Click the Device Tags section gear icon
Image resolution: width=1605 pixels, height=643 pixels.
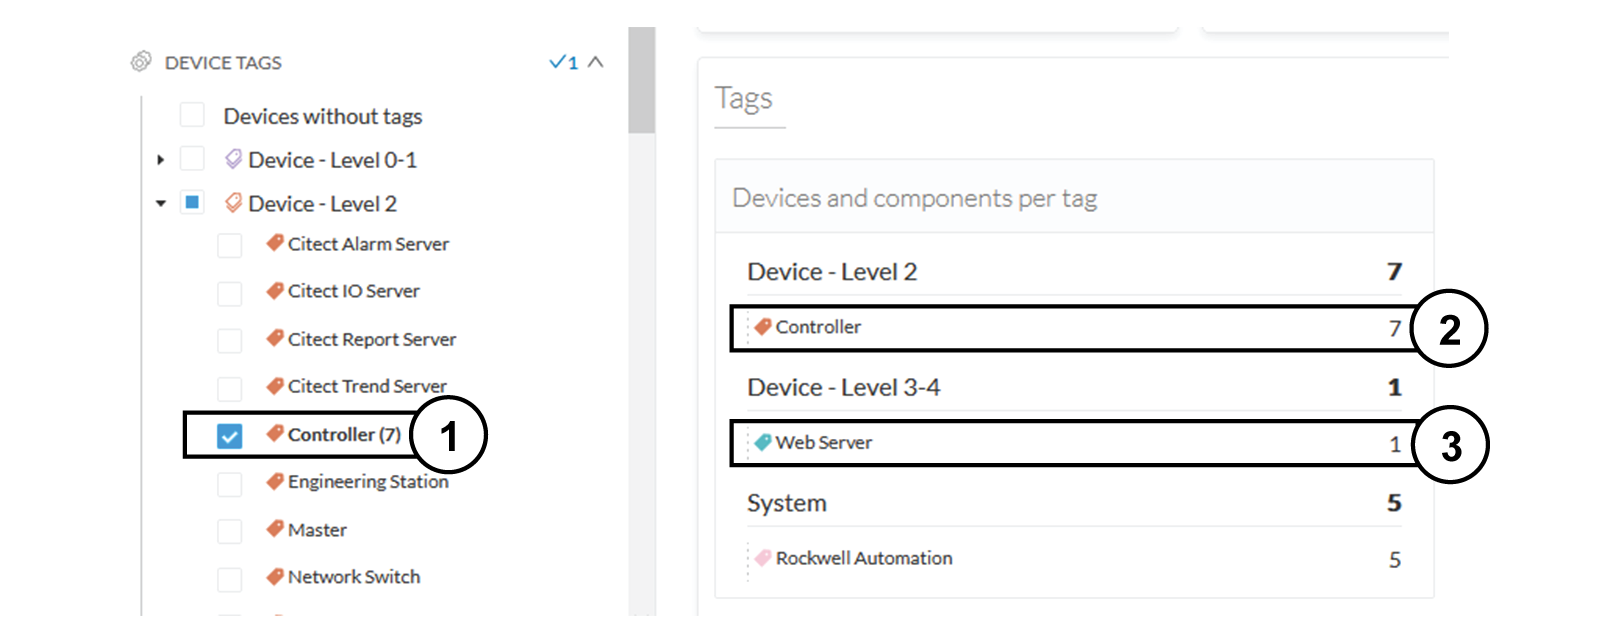[141, 62]
